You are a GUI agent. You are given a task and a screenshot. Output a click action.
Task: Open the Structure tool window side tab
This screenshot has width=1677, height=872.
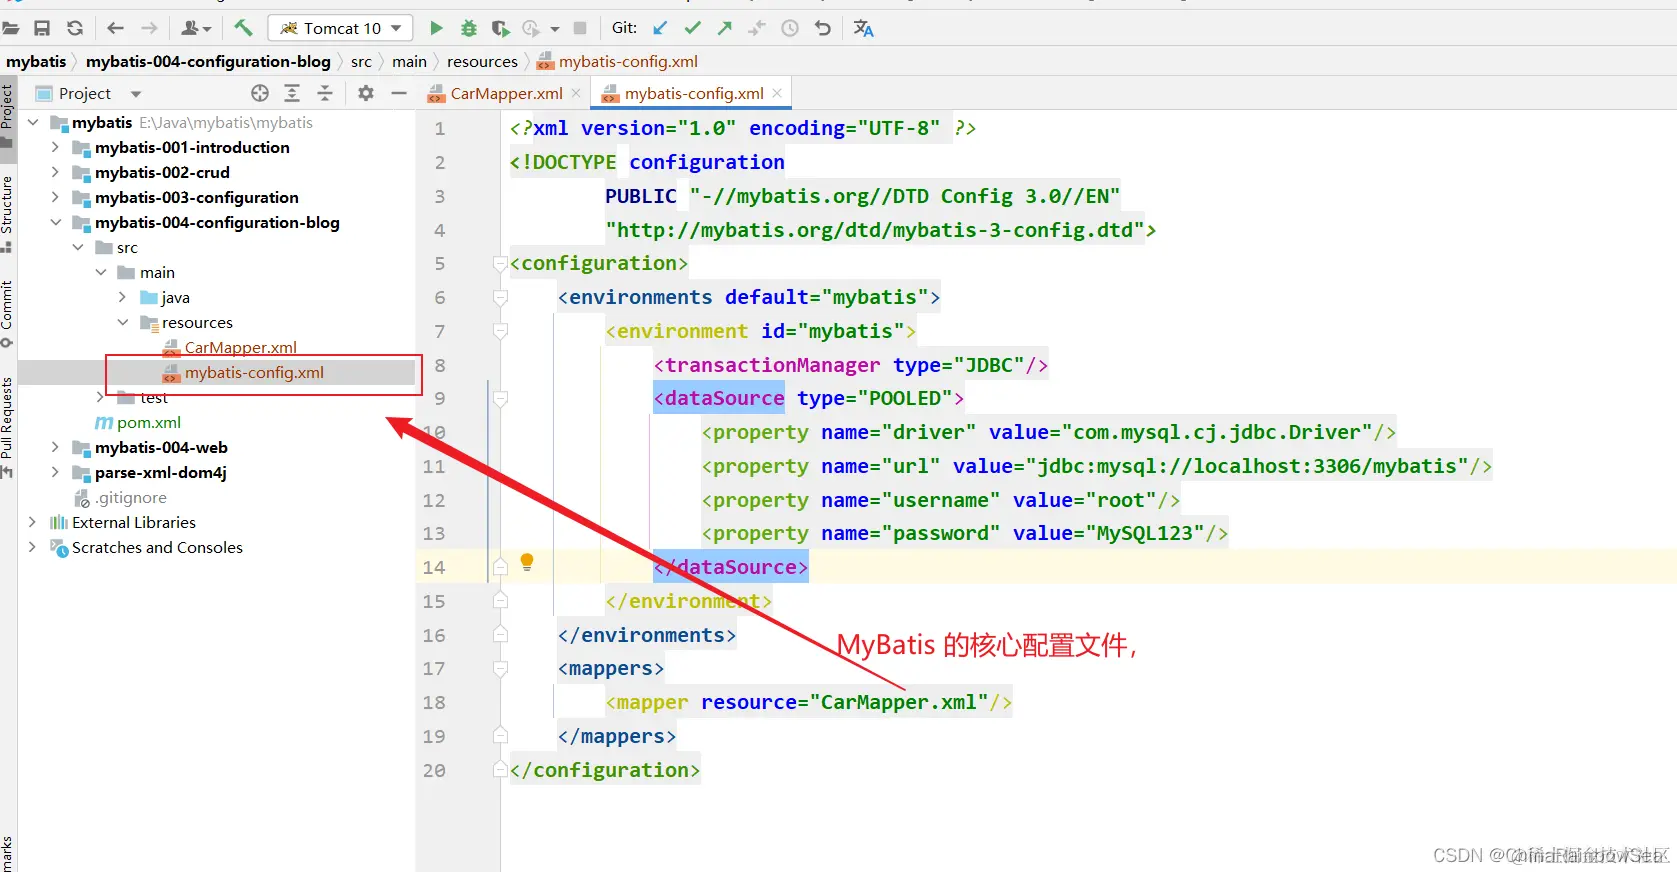pyautogui.click(x=7, y=212)
